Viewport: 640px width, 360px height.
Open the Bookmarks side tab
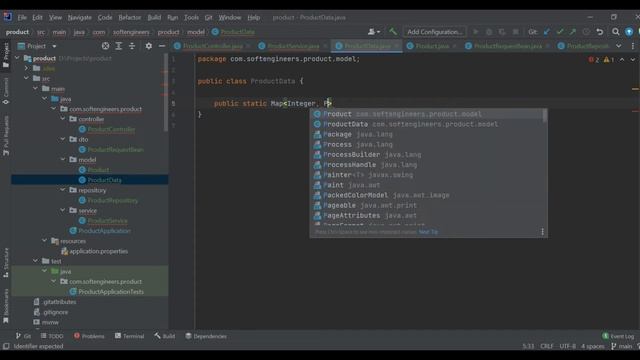click(x=6, y=306)
